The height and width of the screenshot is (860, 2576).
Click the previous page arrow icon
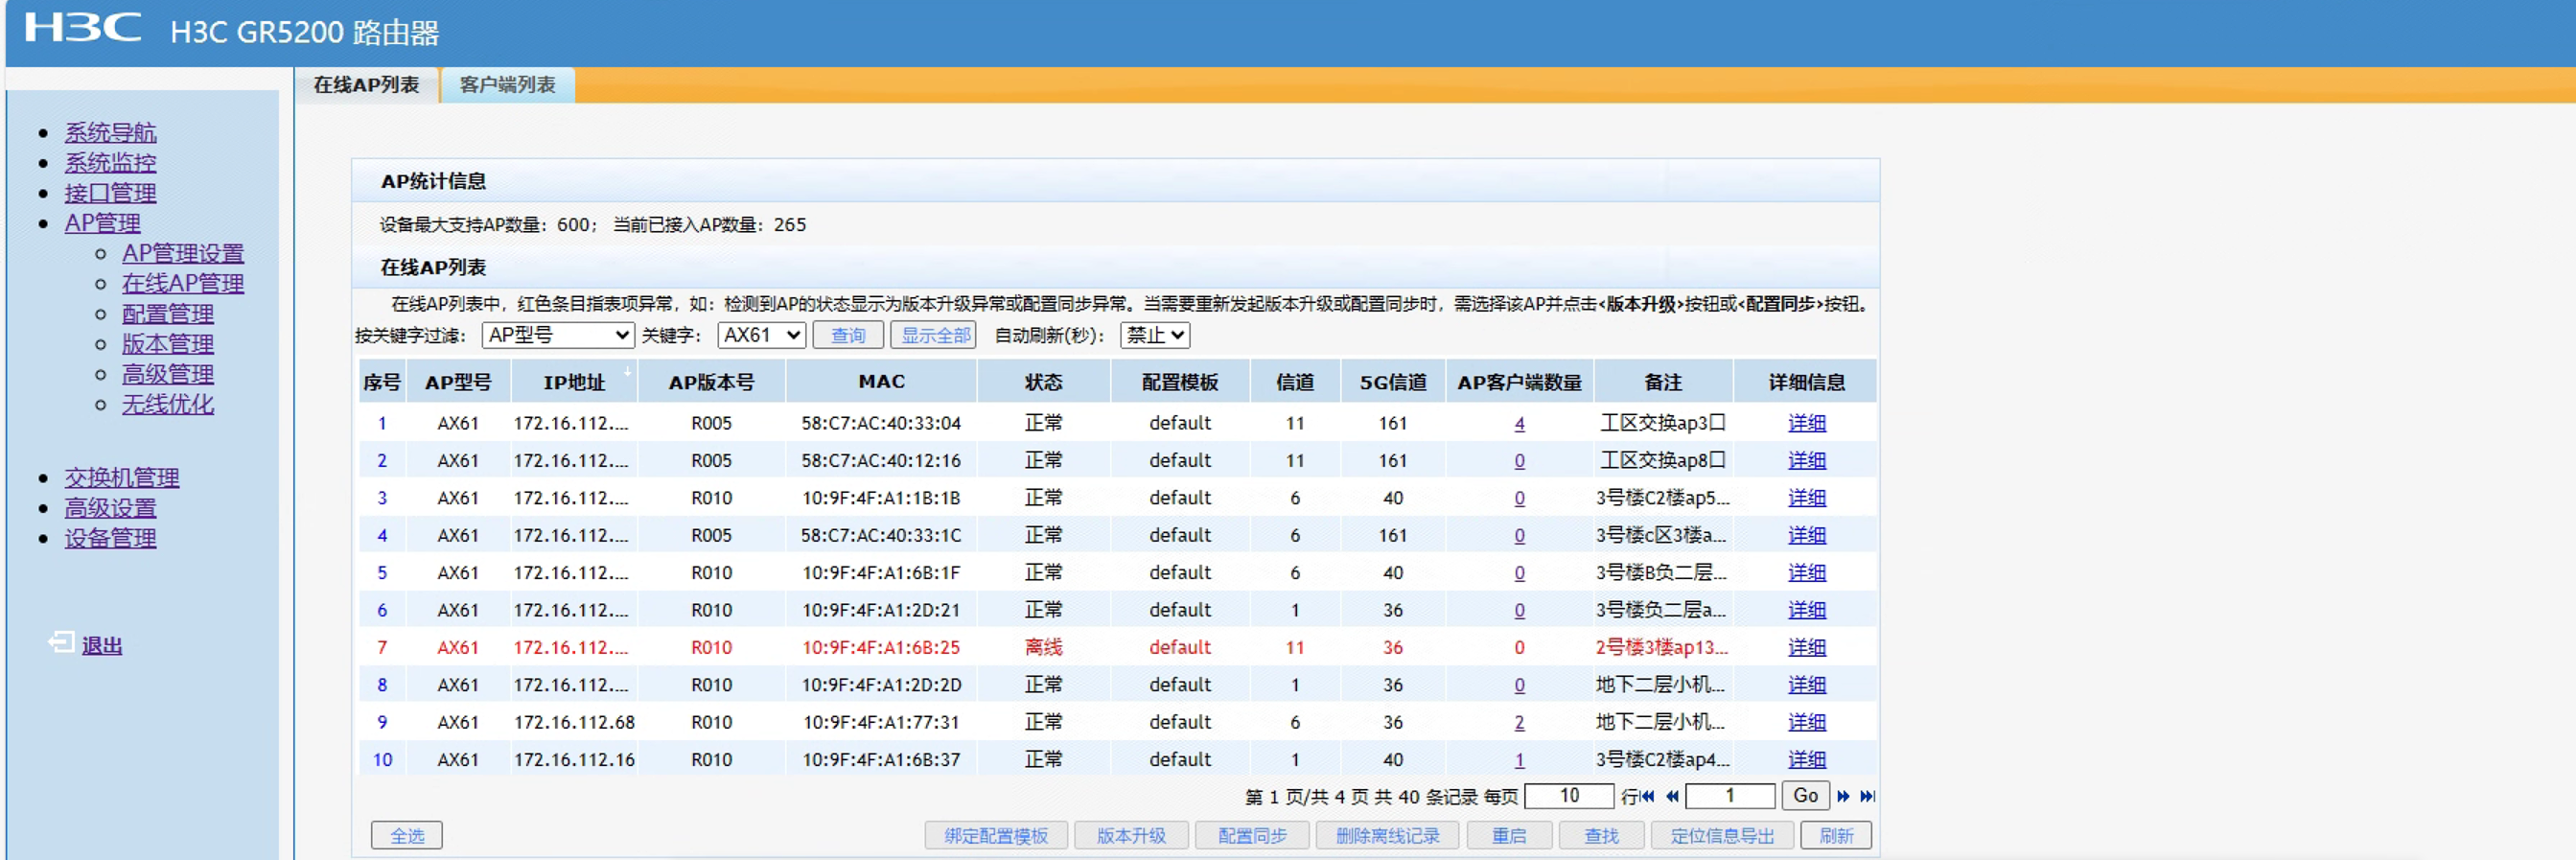pos(1672,796)
